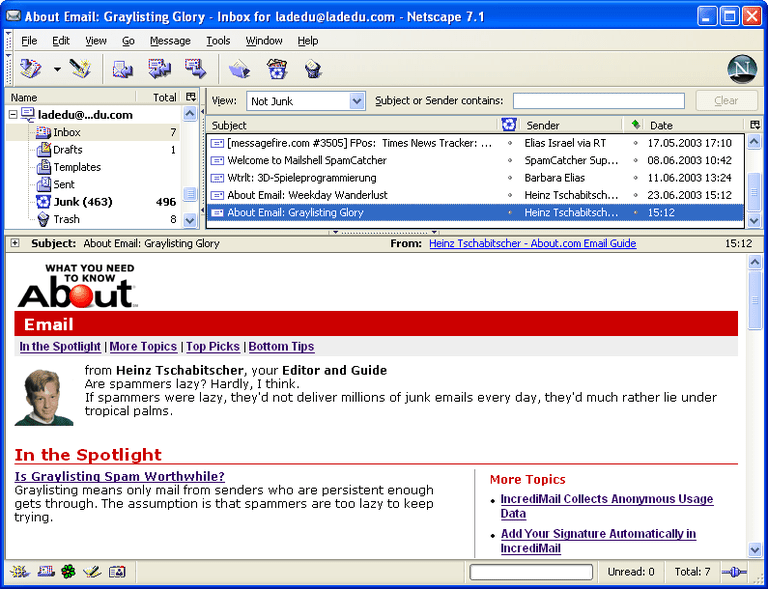Toggle junk status for Weekday Wanderlust message
768x589 pixels.
tap(510, 195)
